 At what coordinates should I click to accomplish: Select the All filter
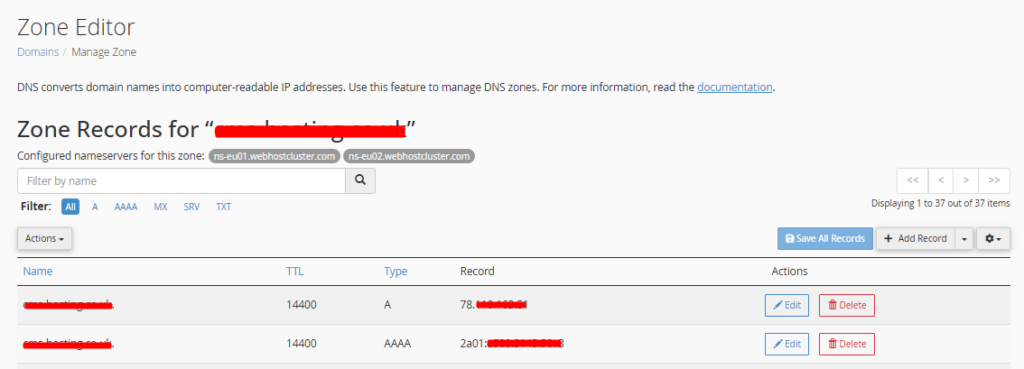[71, 206]
